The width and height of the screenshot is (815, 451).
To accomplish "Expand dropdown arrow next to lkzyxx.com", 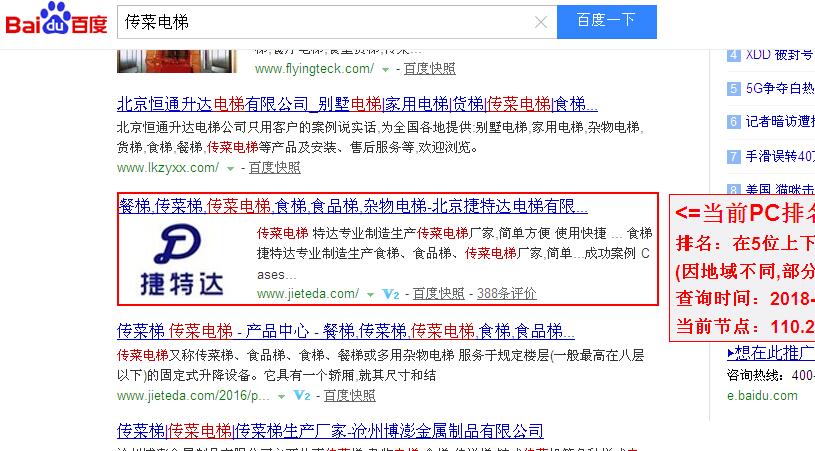I will tap(230, 168).
